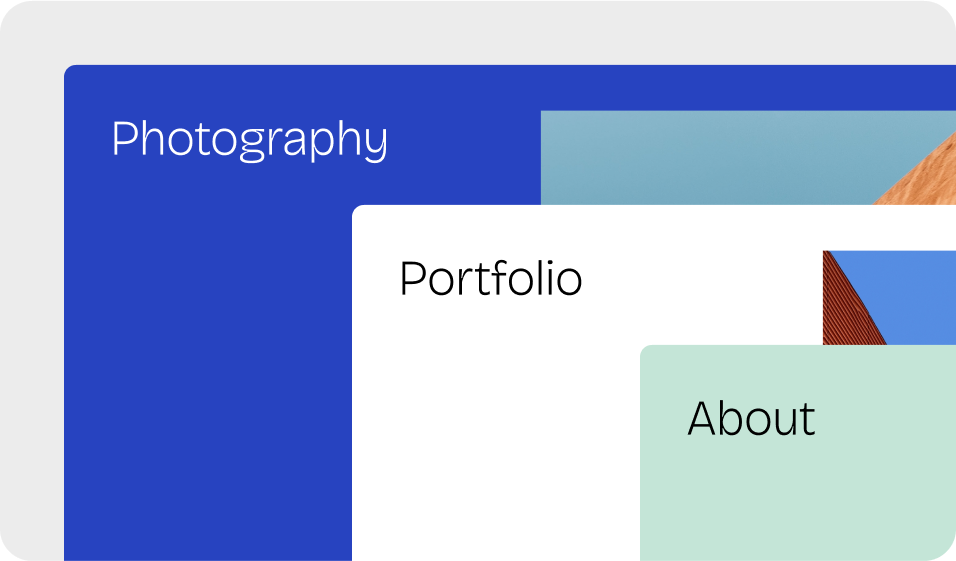Open the sky photo in Photography card
The width and height of the screenshot is (956, 561).
pyautogui.click(x=700, y=155)
